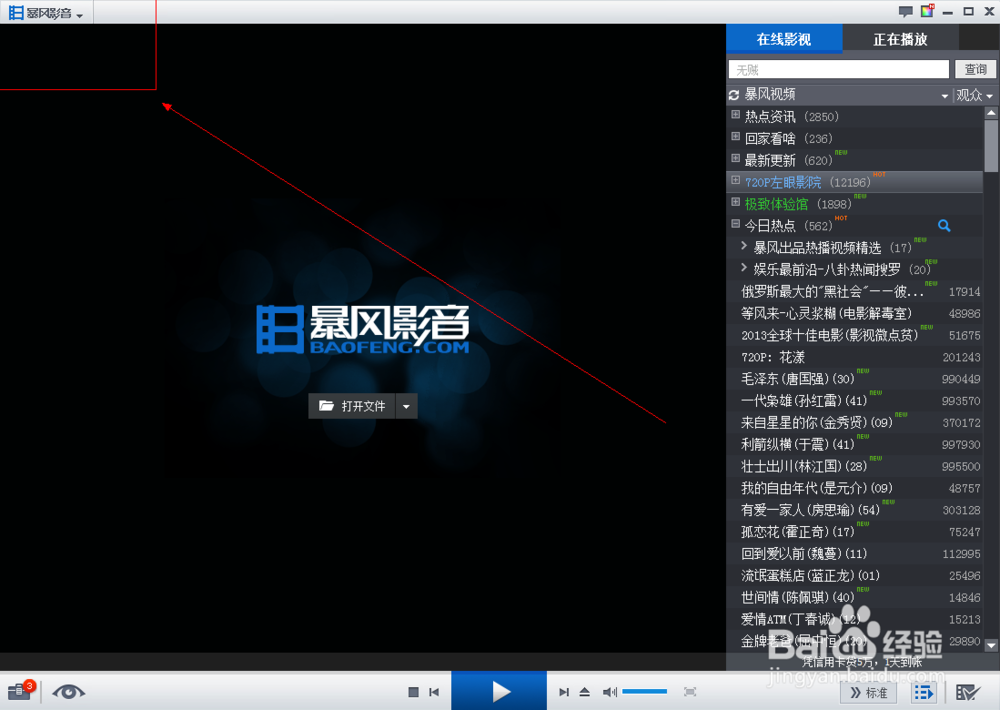1000x710 pixels.
Task: Click the 查询 search button
Action: pyautogui.click(x=975, y=69)
